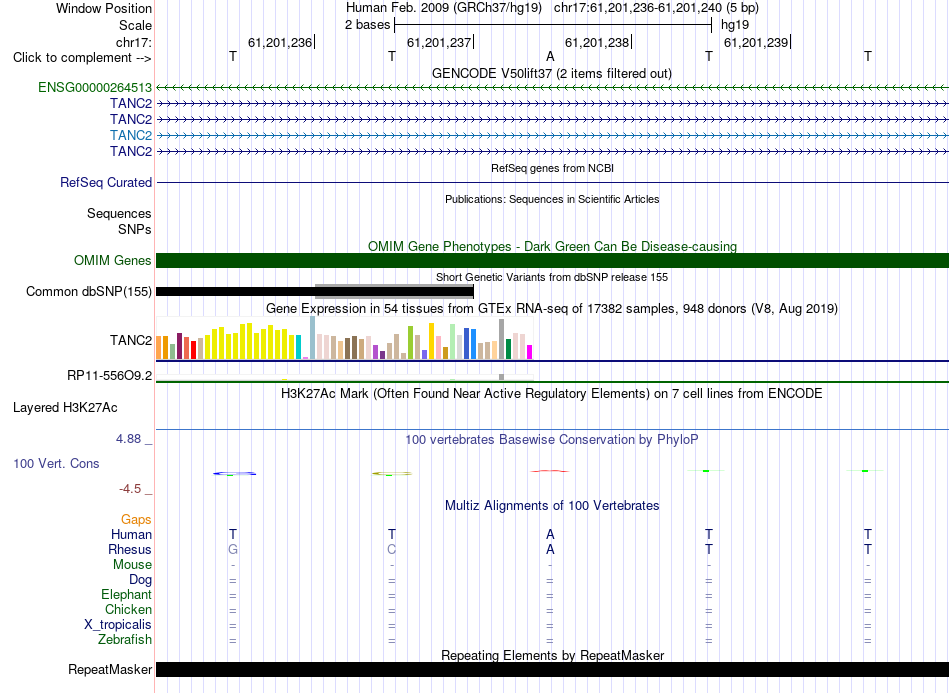Click the -4.5 conservation scale minimum
The width and height of the screenshot is (950, 693).
click(130, 489)
